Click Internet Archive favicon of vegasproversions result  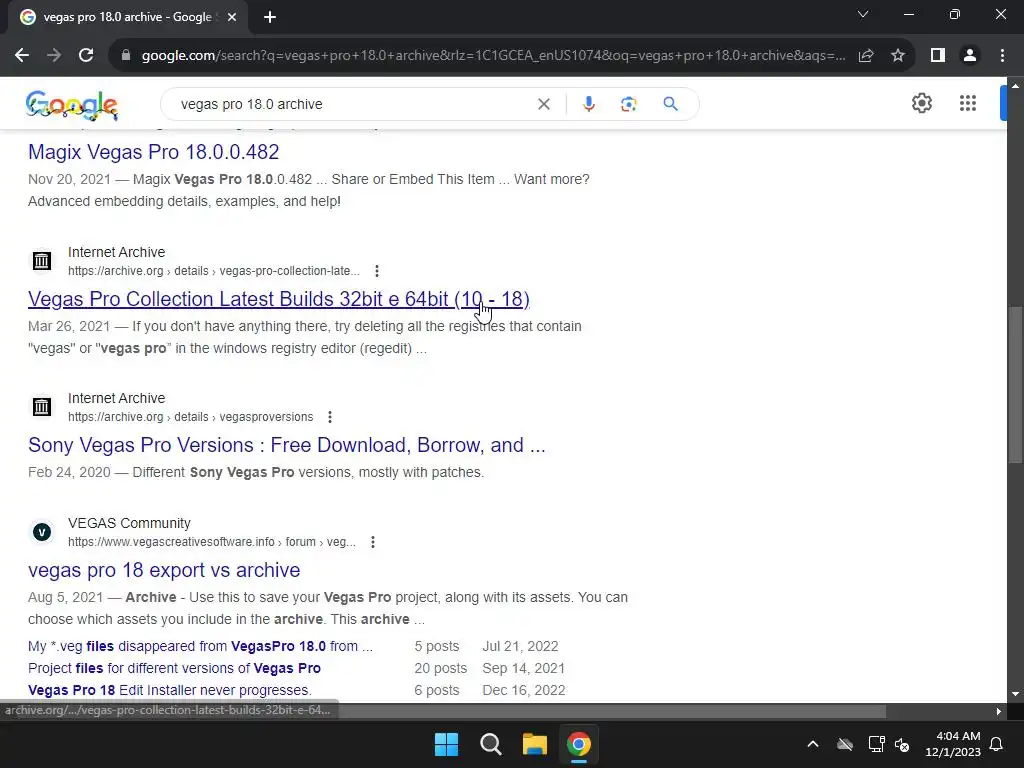tap(42, 407)
